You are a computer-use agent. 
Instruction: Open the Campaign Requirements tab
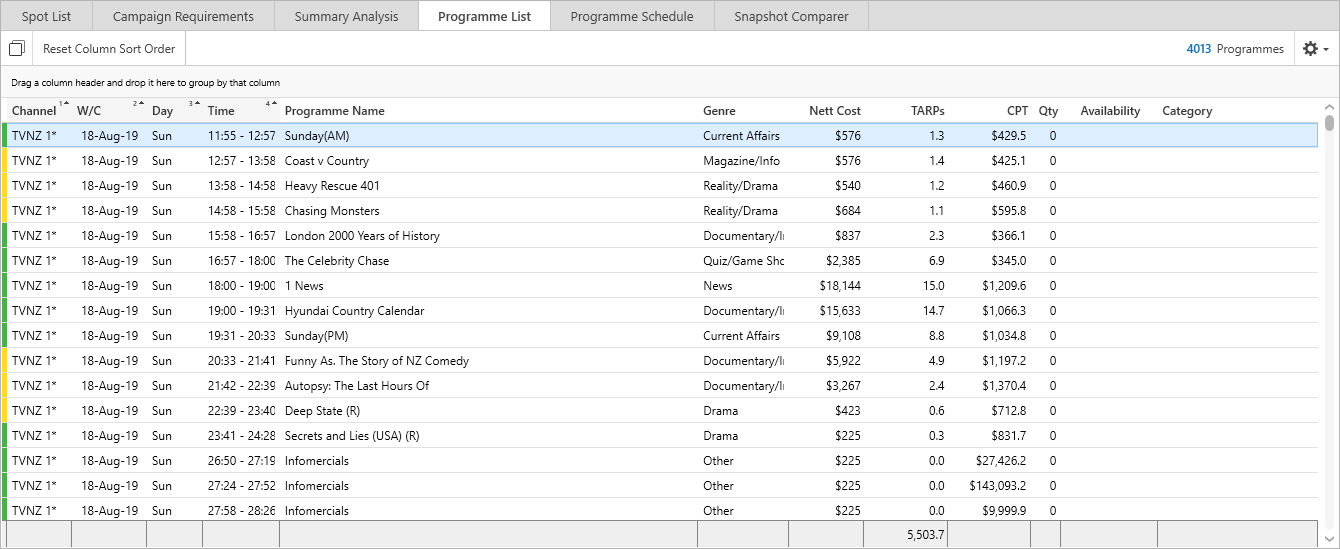[183, 16]
